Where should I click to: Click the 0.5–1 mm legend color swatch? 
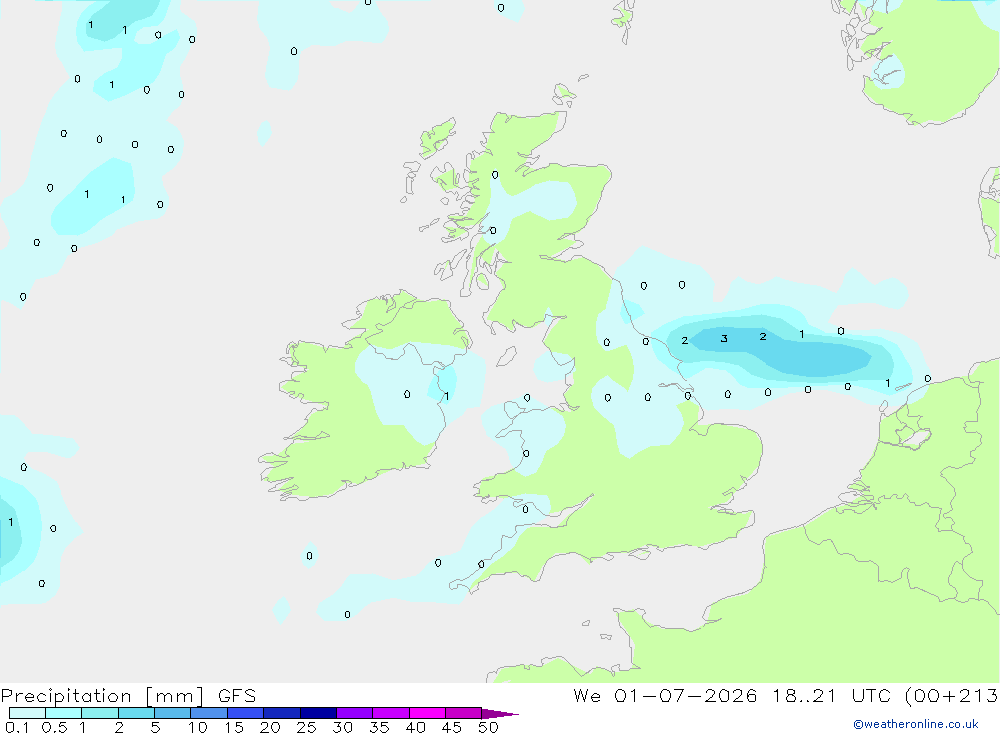pyautogui.click(x=63, y=713)
